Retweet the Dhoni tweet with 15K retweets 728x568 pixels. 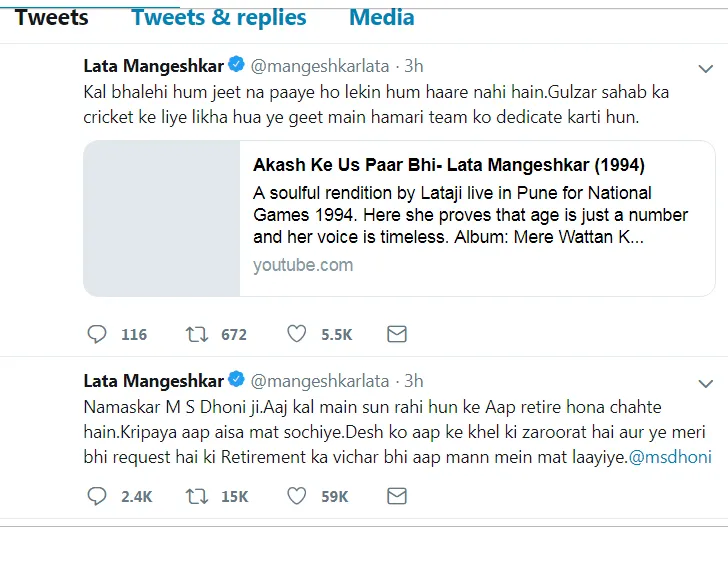pyautogui.click(x=197, y=496)
